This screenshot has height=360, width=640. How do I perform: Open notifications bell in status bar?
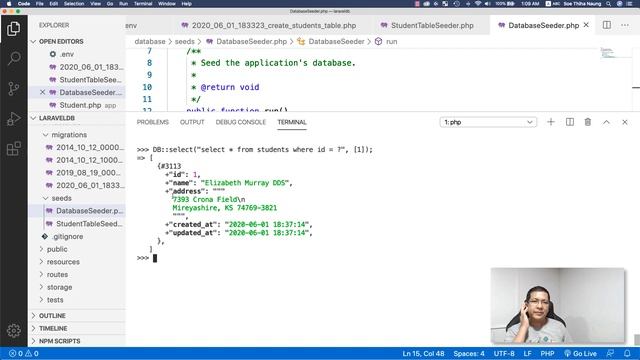627,353
